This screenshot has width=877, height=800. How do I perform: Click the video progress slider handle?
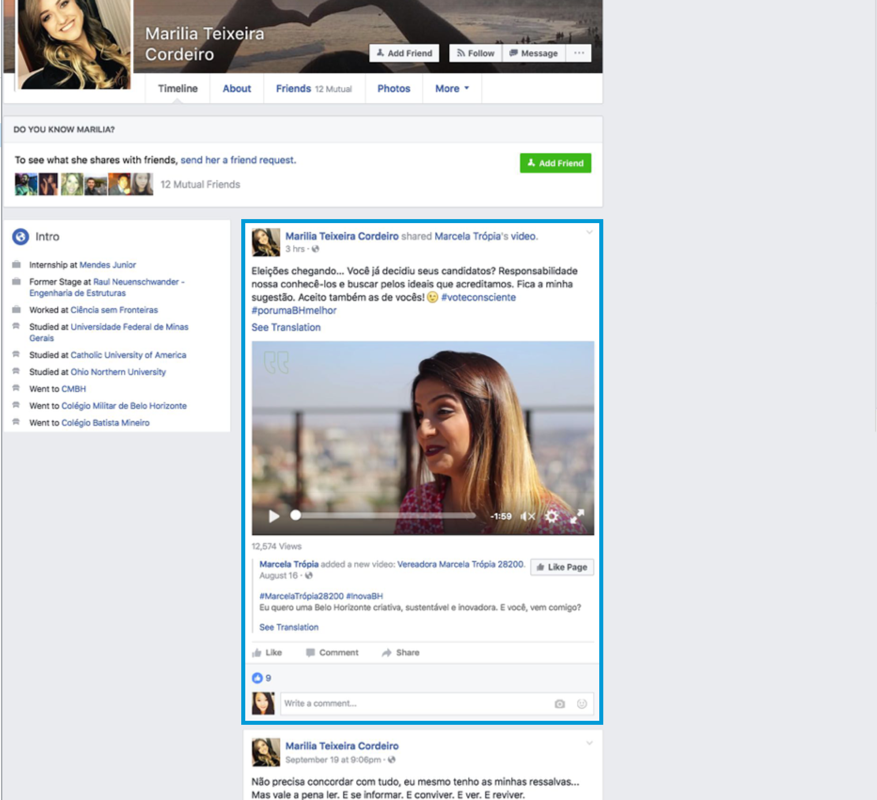coord(295,515)
